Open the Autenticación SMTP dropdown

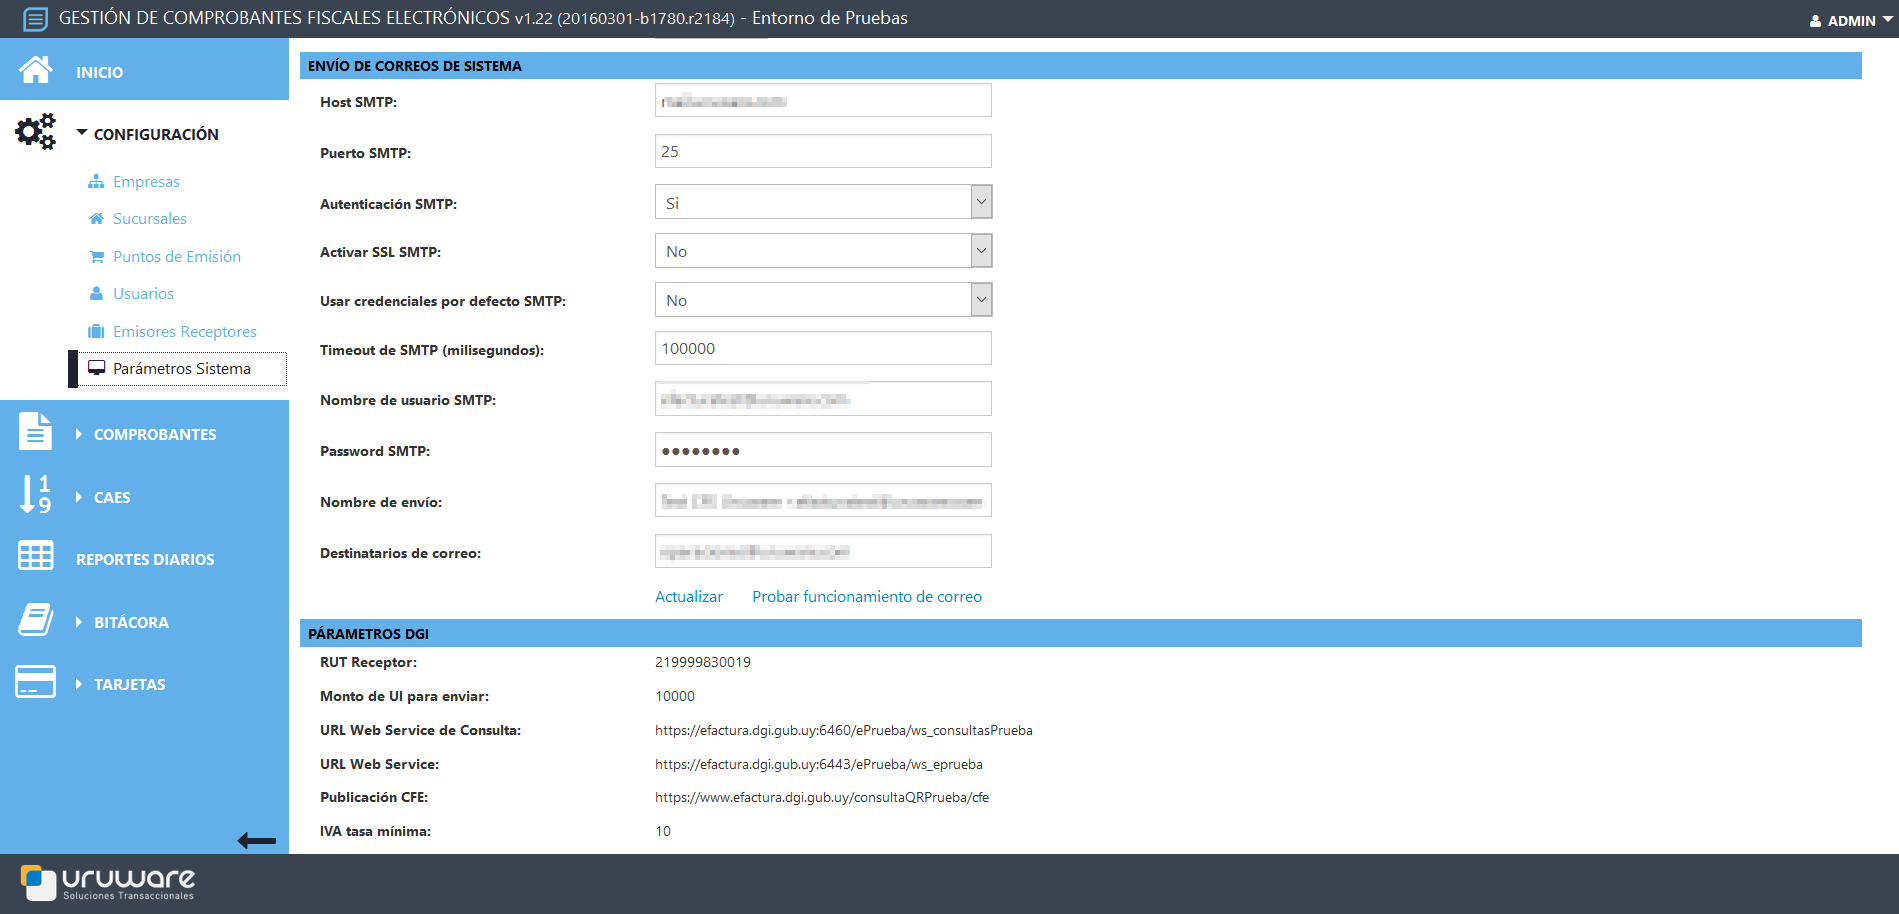coord(822,202)
